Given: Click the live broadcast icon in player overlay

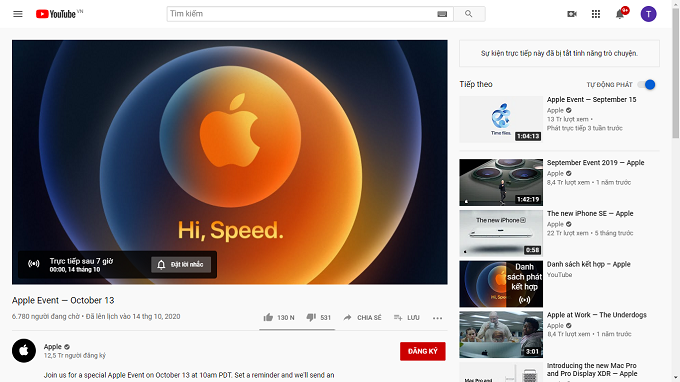Looking at the screenshot, I should pos(34,264).
